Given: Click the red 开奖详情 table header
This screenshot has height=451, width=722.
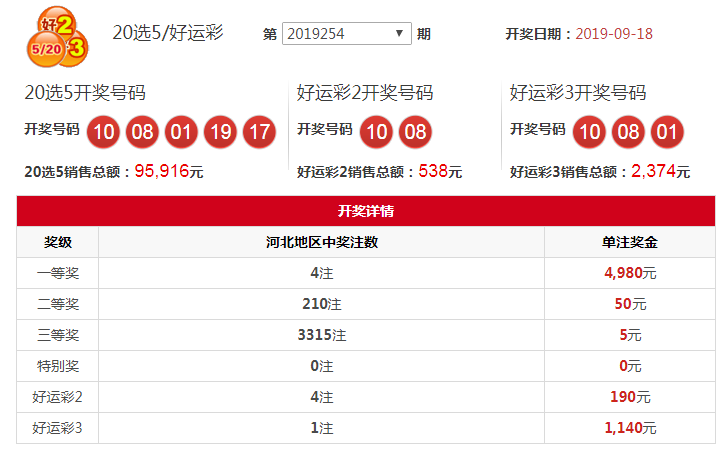Looking at the screenshot, I should [366, 211].
